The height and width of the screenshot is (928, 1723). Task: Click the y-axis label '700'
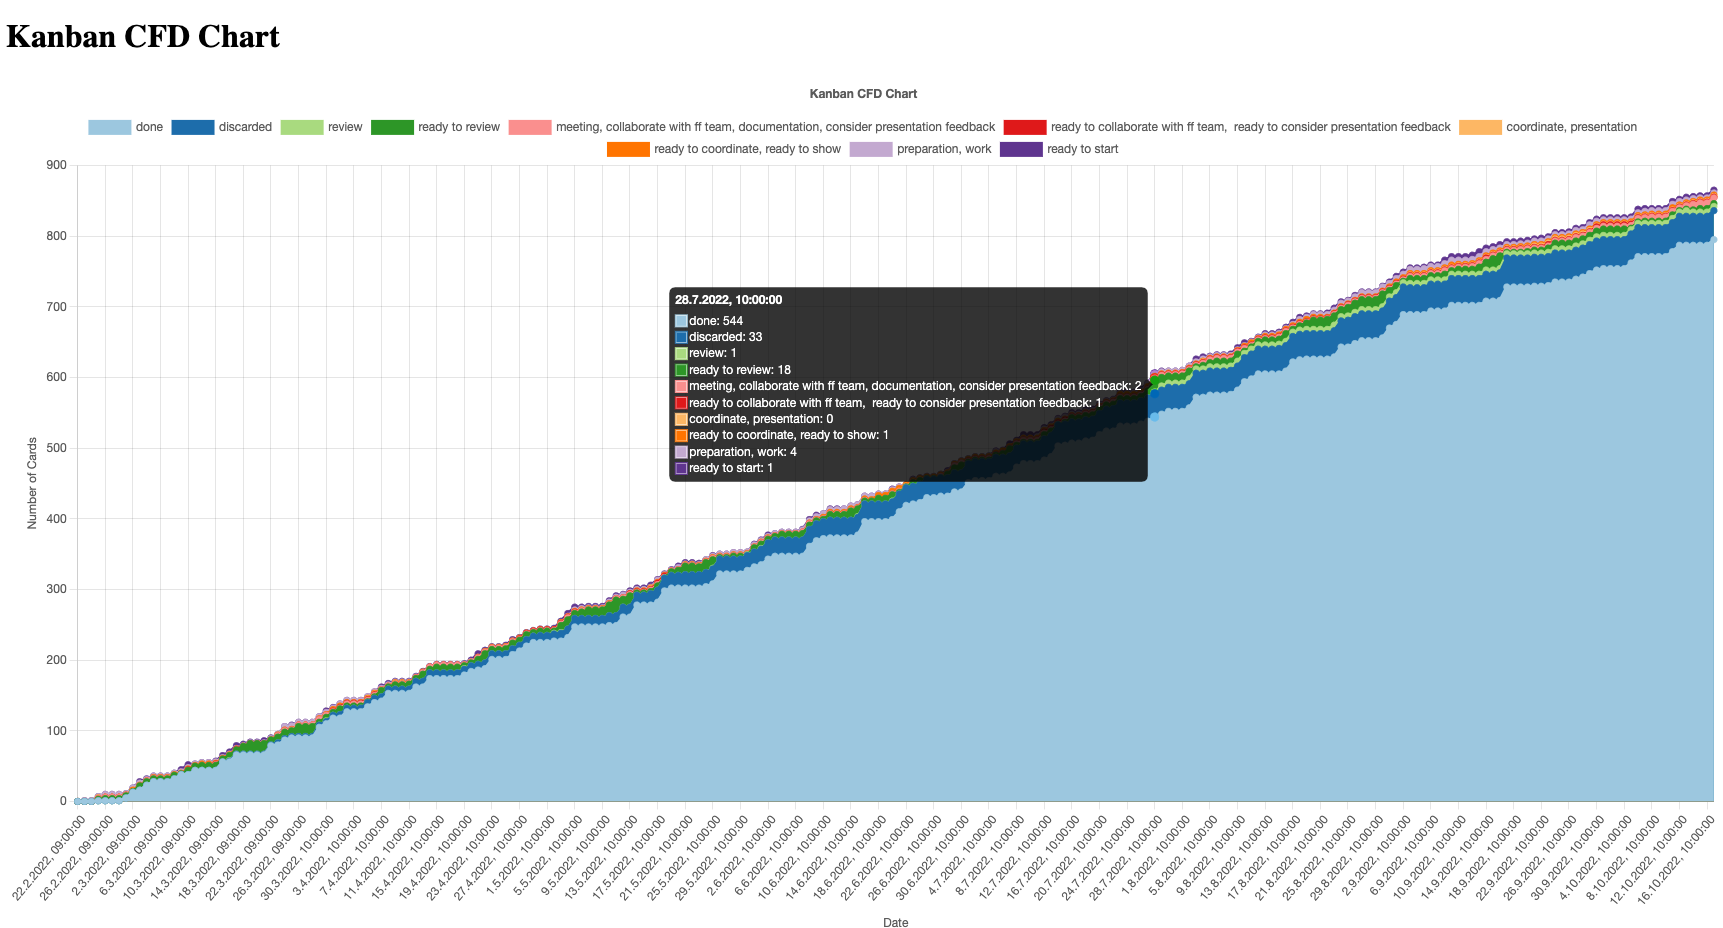(56, 307)
